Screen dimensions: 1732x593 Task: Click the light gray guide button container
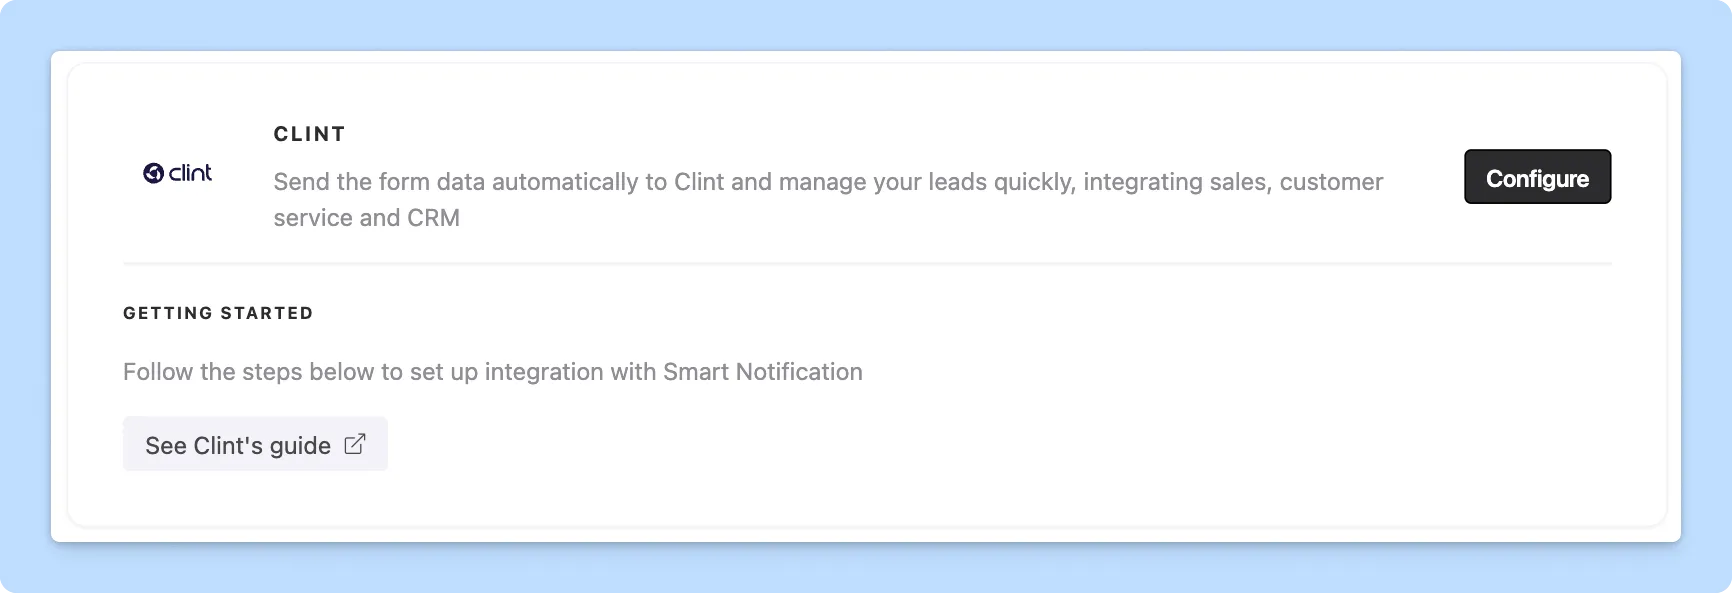click(x=255, y=443)
